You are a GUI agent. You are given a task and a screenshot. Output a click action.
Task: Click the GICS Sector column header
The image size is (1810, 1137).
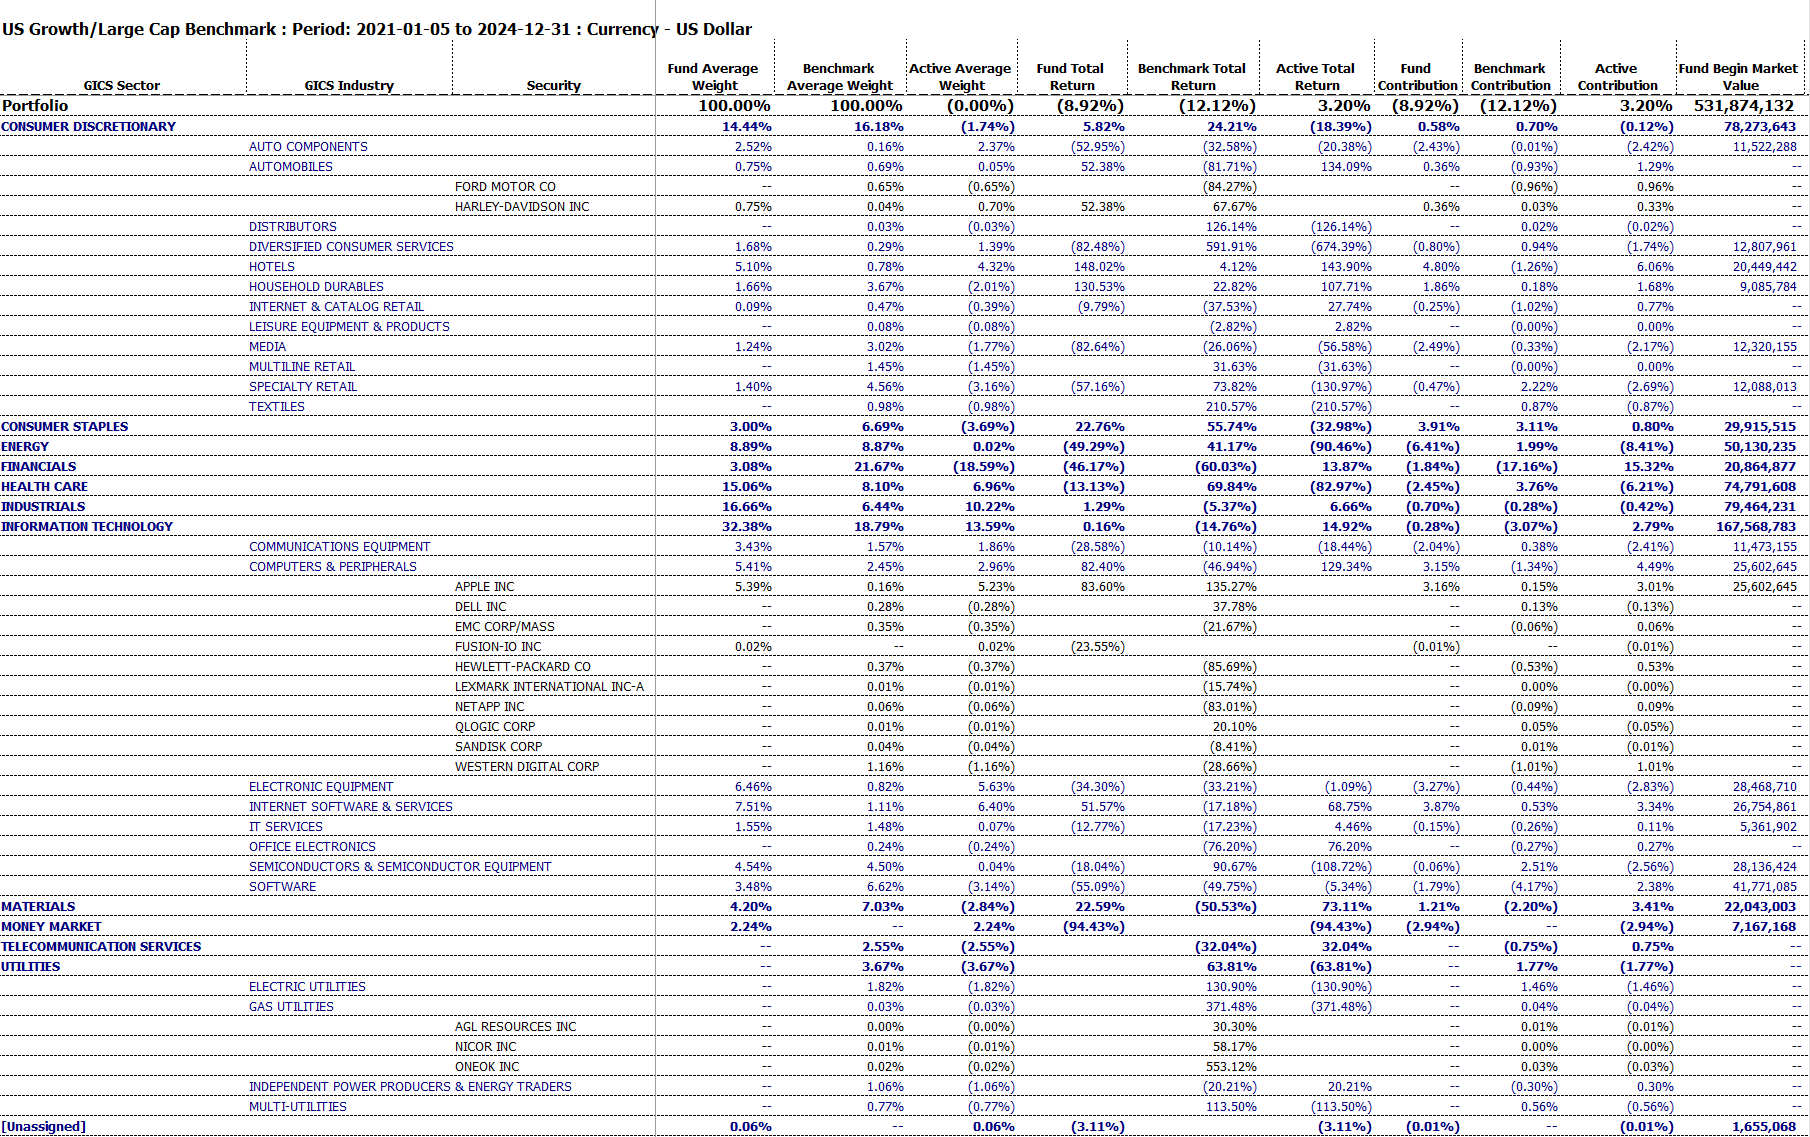pyautogui.click(x=122, y=86)
